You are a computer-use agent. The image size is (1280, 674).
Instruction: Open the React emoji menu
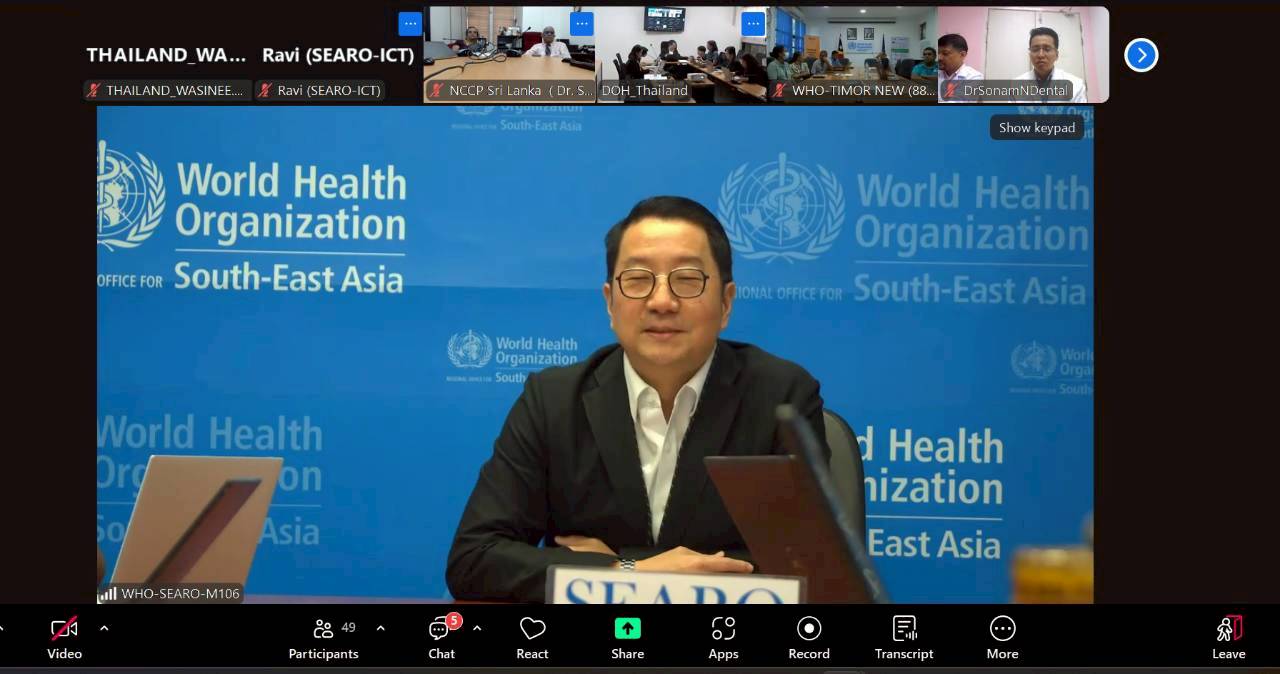532,638
